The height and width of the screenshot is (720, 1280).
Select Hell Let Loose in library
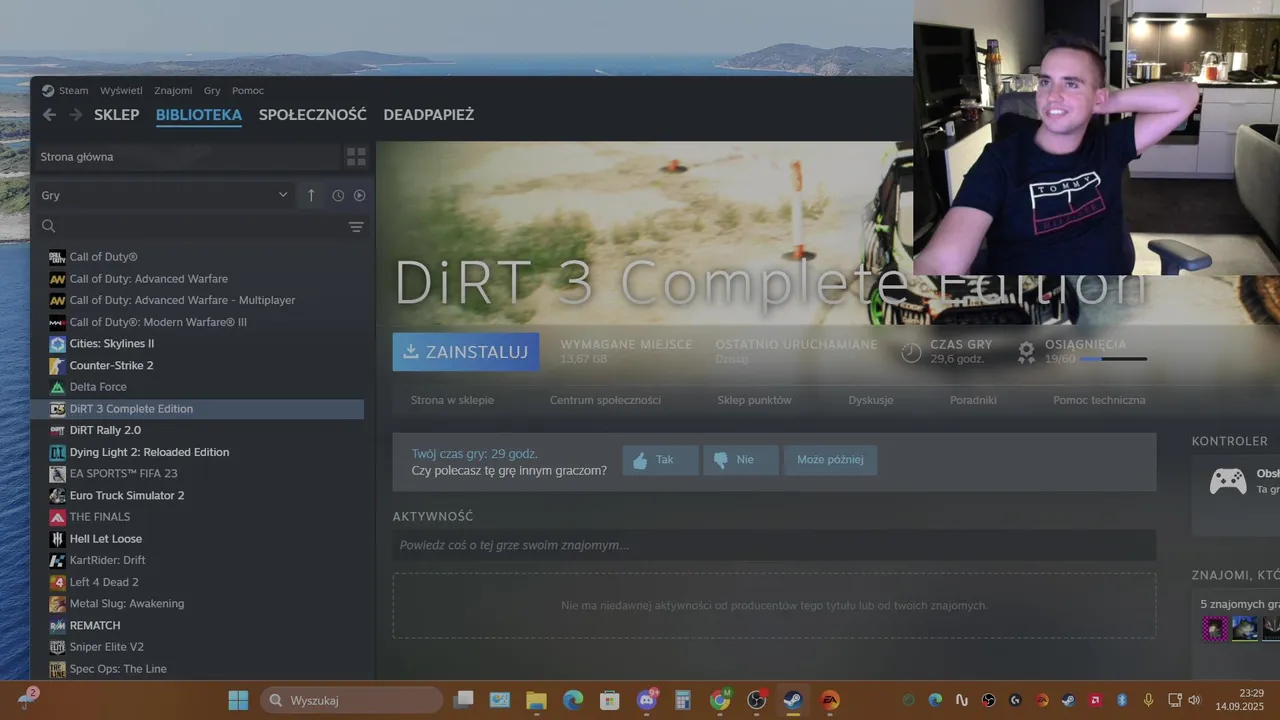coord(197,538)
